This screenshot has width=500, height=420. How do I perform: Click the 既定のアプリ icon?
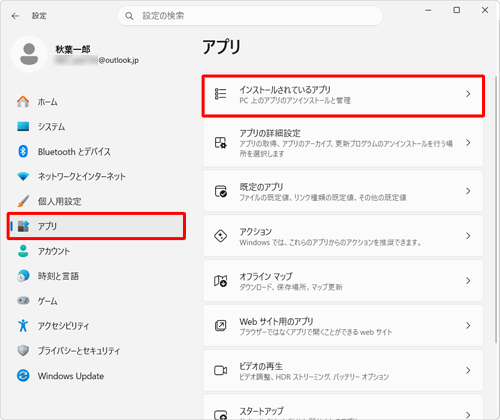click(220, 191)
